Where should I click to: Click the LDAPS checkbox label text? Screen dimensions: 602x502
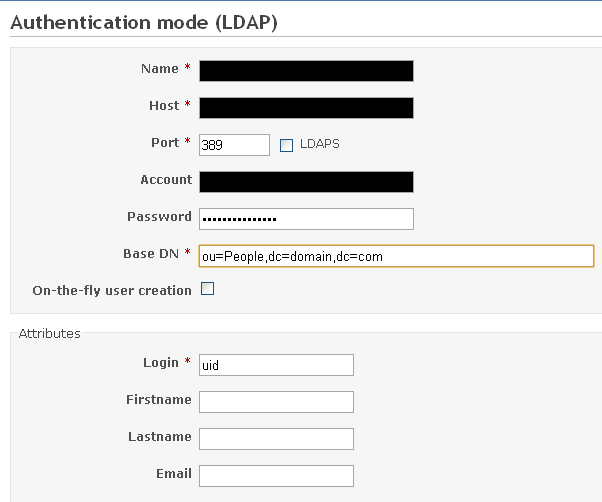(319, 144)
